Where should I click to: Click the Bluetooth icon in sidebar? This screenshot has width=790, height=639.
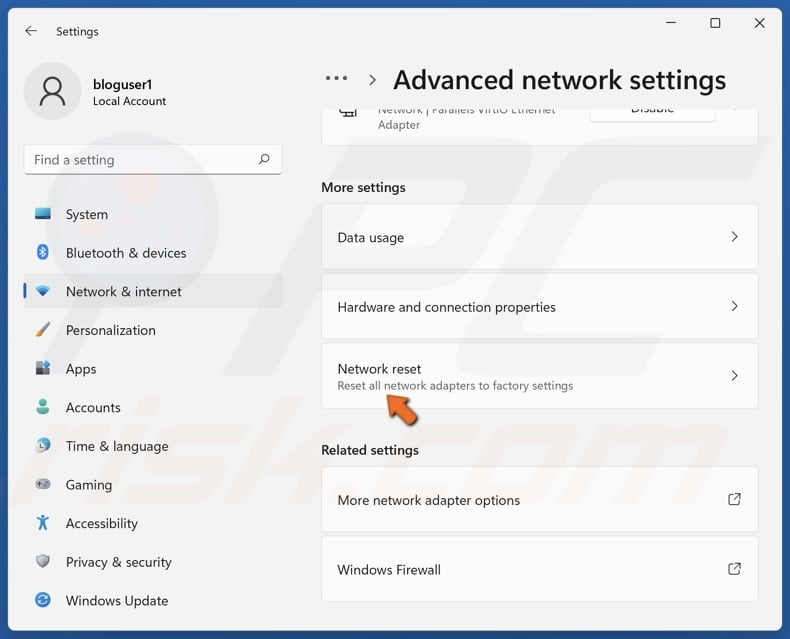[x=43, y=252]
